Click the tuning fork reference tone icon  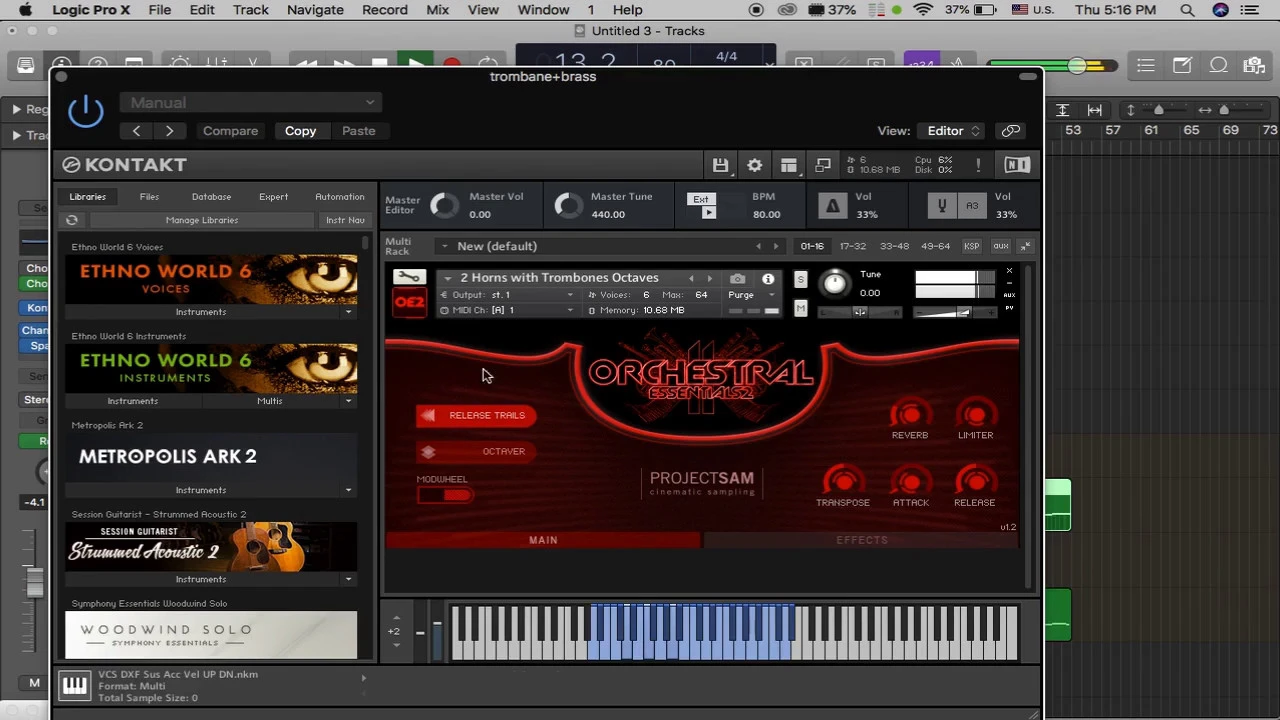click(941, 206)
